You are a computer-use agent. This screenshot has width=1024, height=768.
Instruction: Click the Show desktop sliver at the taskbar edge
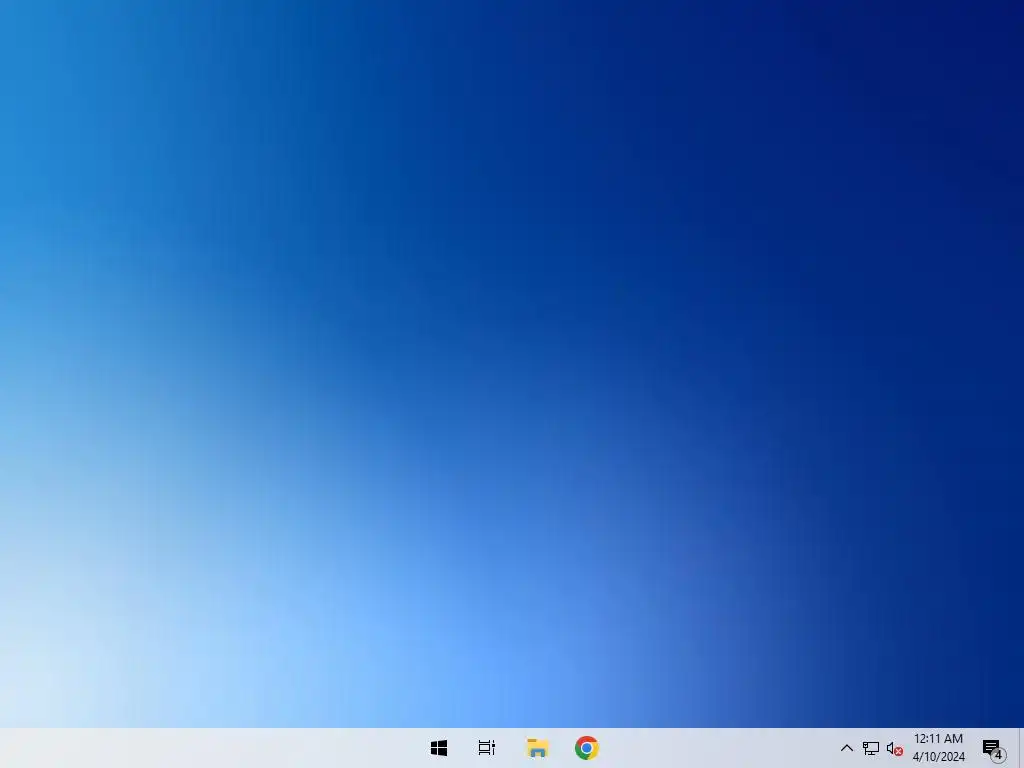pos(1021,748)
